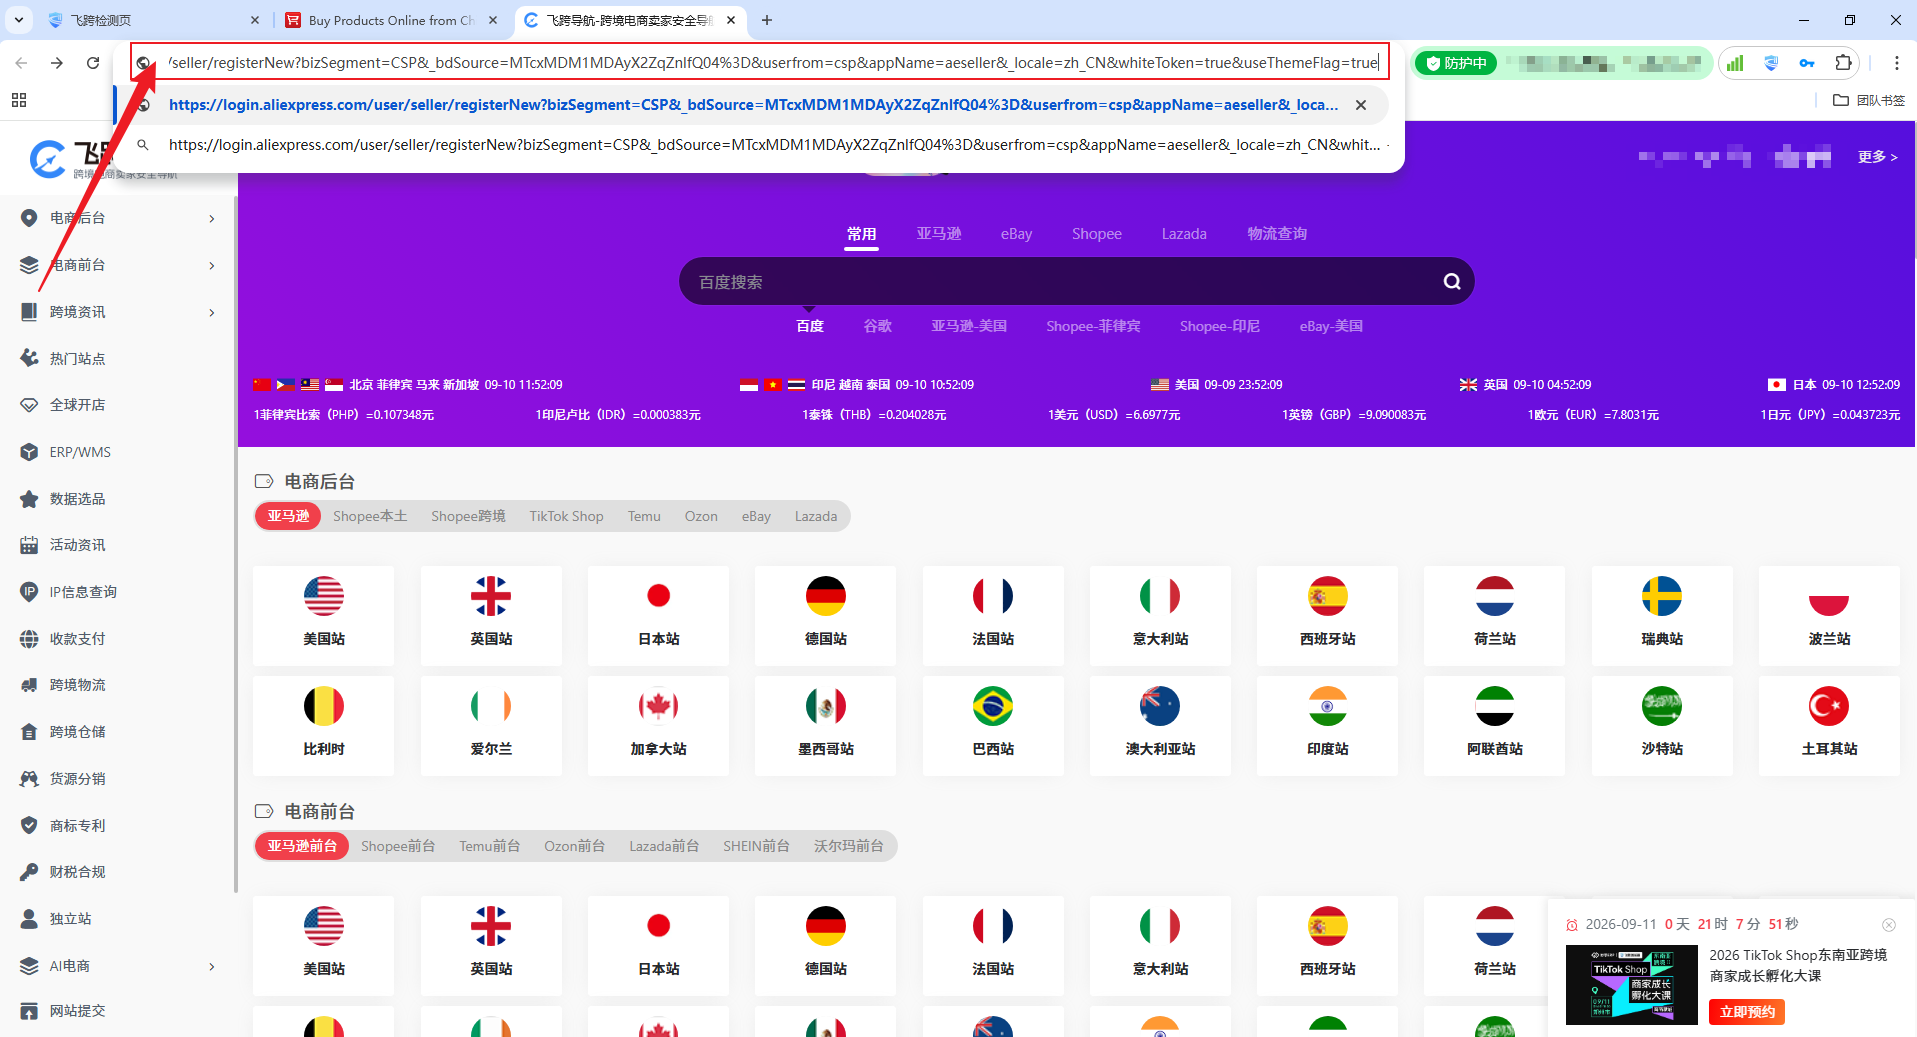Expand the 跨境资讯 sidebar chevron
The height and width of the screenshot is (1037, 1917).
[x=212, y=312]
